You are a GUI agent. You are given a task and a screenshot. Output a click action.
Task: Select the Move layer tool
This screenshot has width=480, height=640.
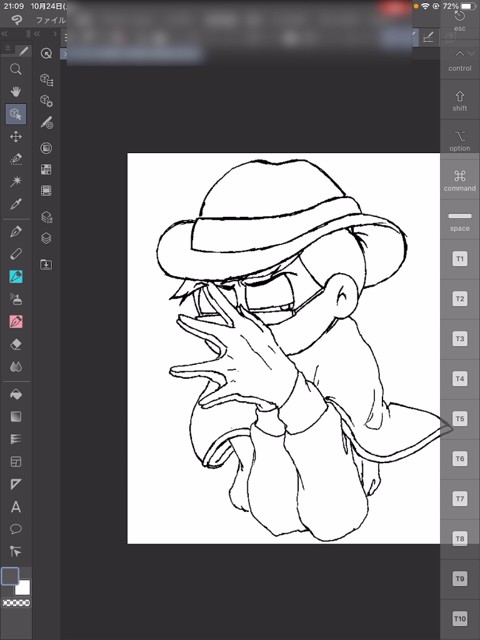click(16, 136)
